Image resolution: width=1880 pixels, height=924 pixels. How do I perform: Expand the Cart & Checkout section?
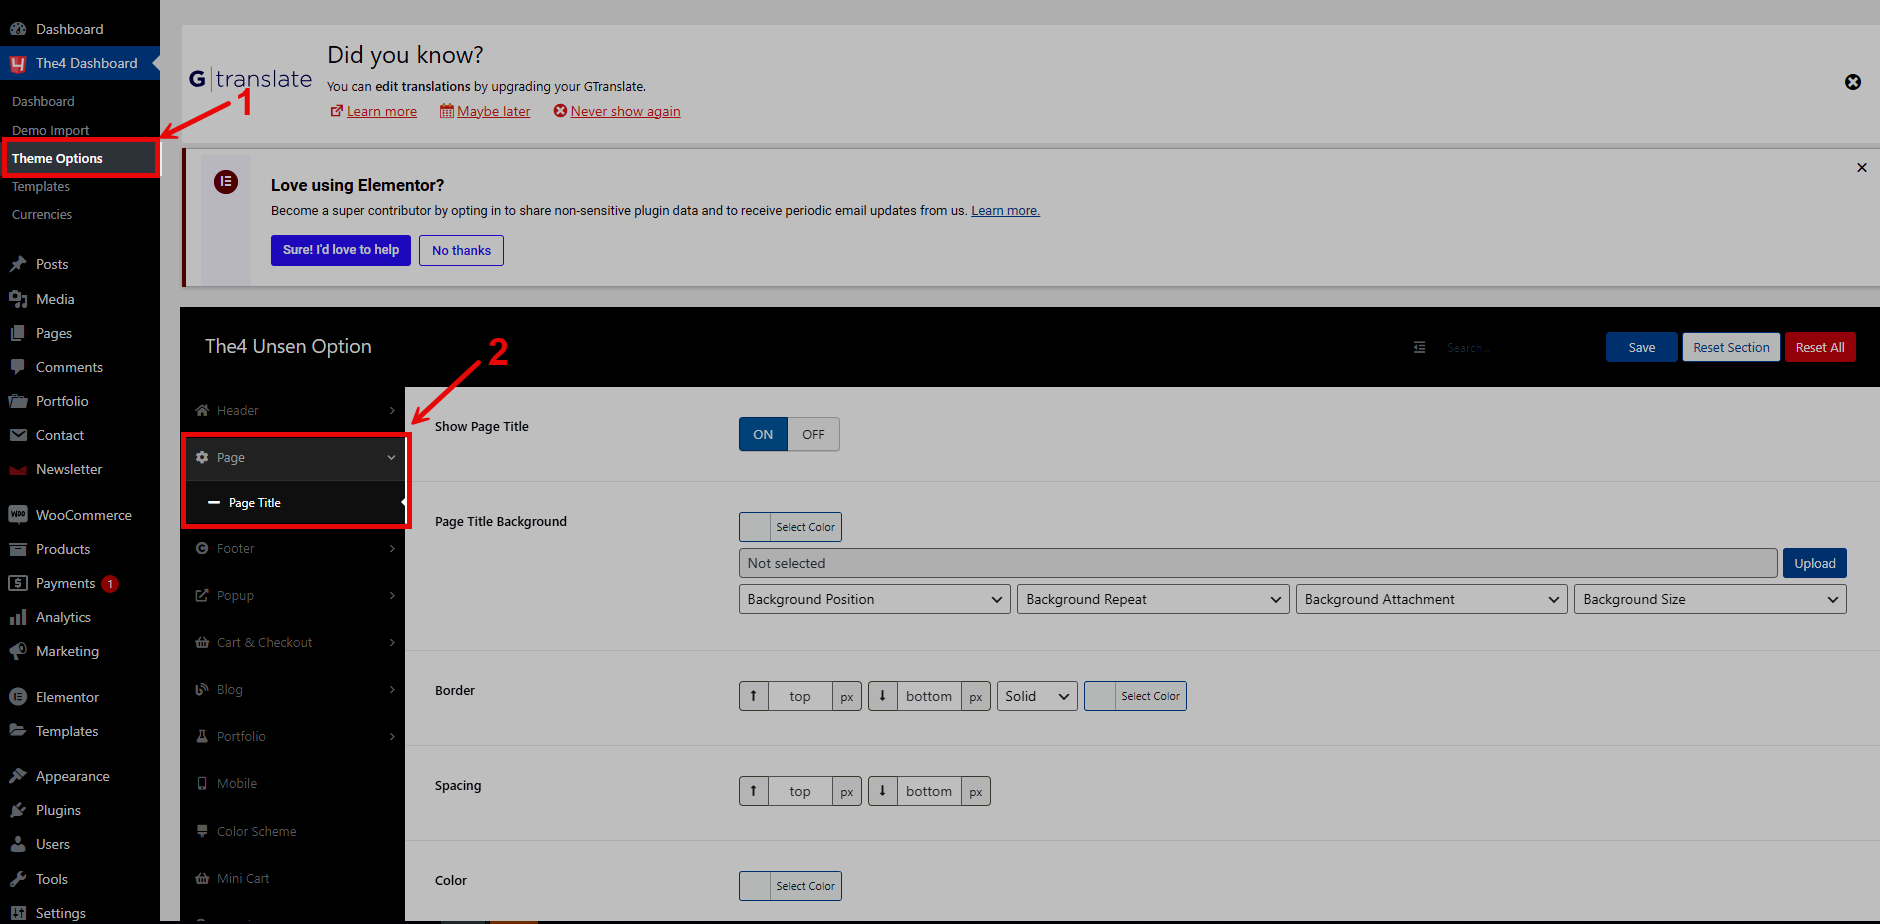[293, 642]
